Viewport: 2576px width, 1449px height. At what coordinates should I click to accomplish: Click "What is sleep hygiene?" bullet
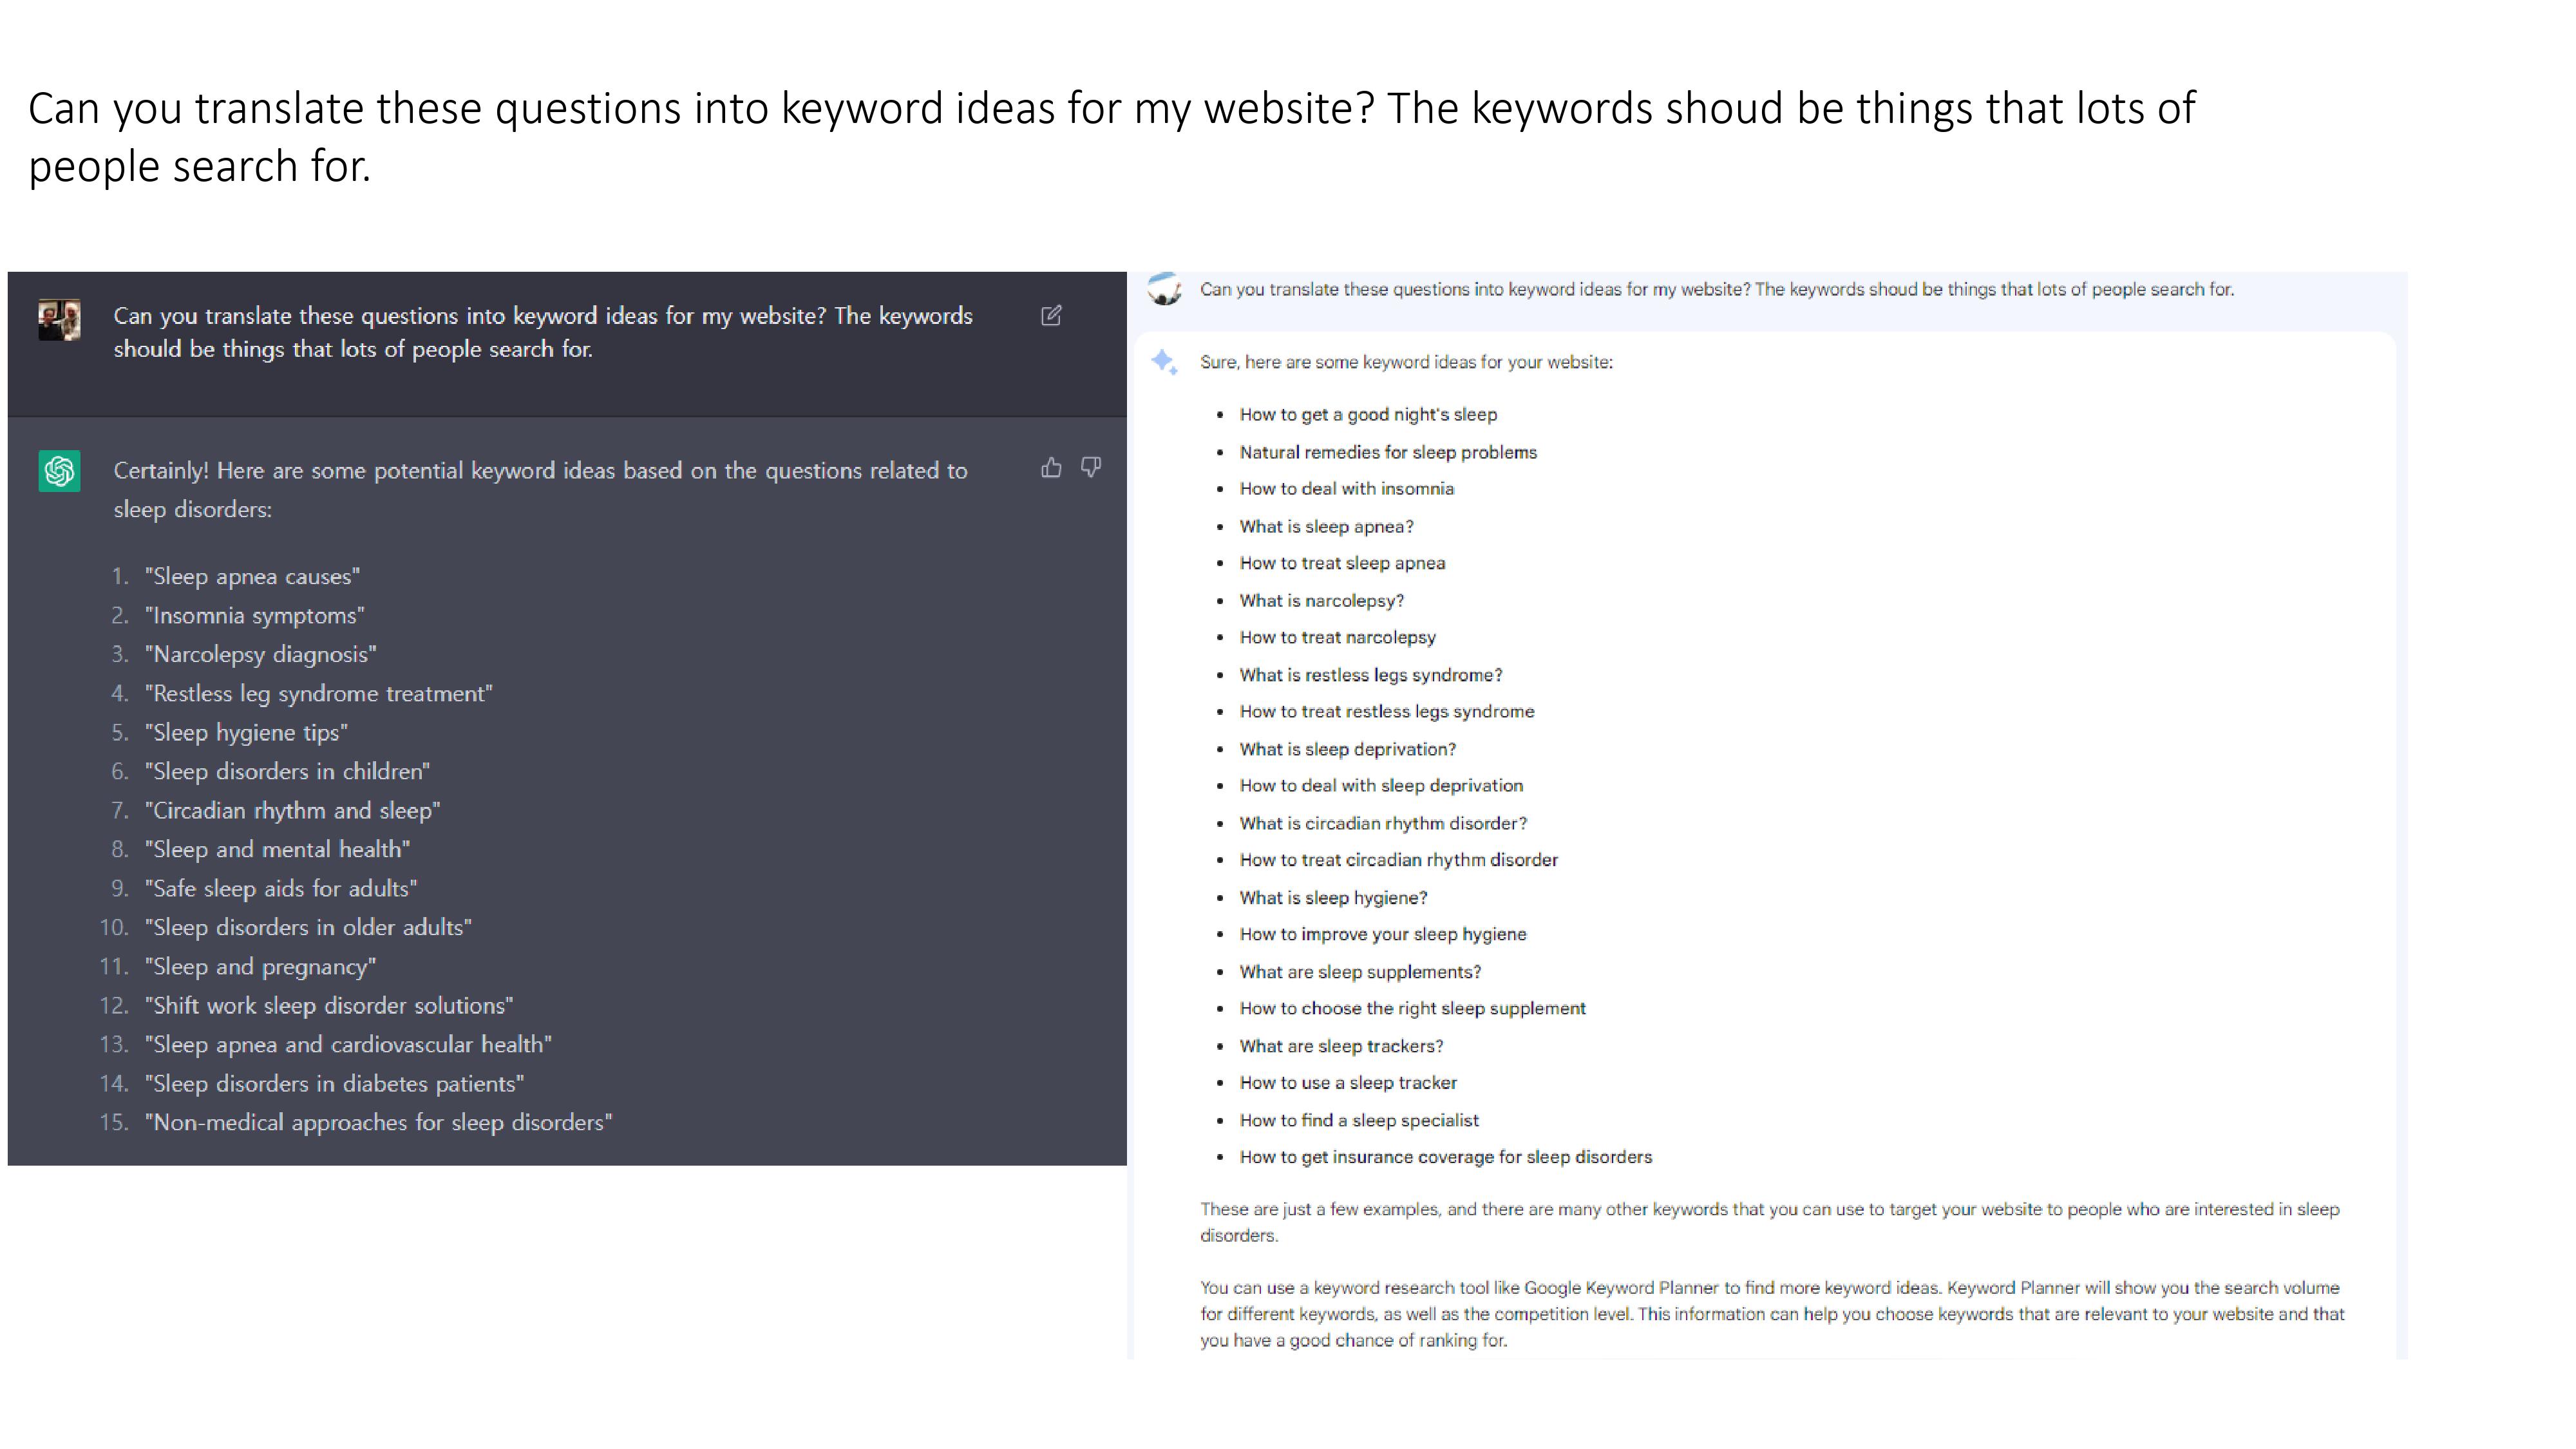(x=1333, y=898)
